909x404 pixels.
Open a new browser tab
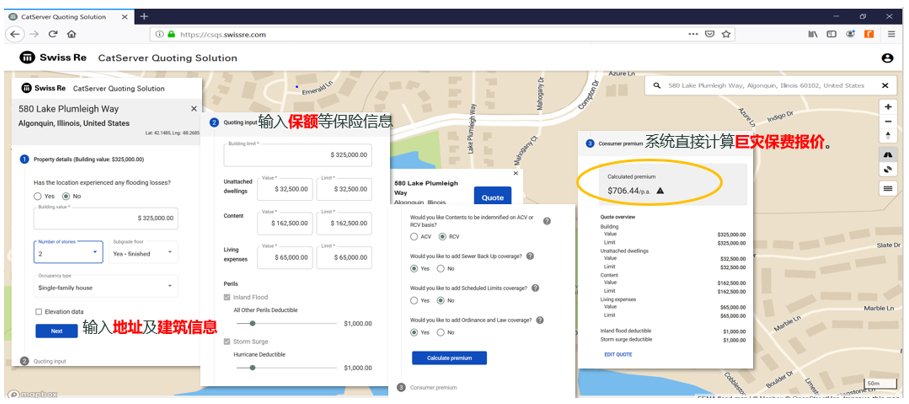[x=144, y=16]
